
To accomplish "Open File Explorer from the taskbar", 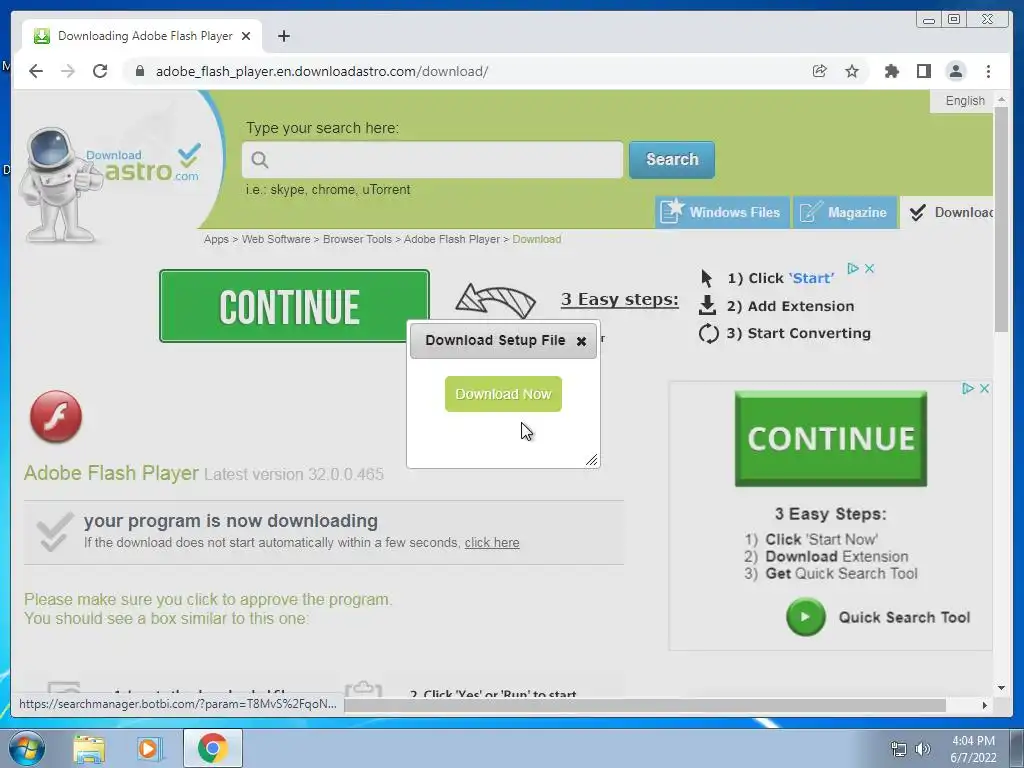I will coord(89,748).
